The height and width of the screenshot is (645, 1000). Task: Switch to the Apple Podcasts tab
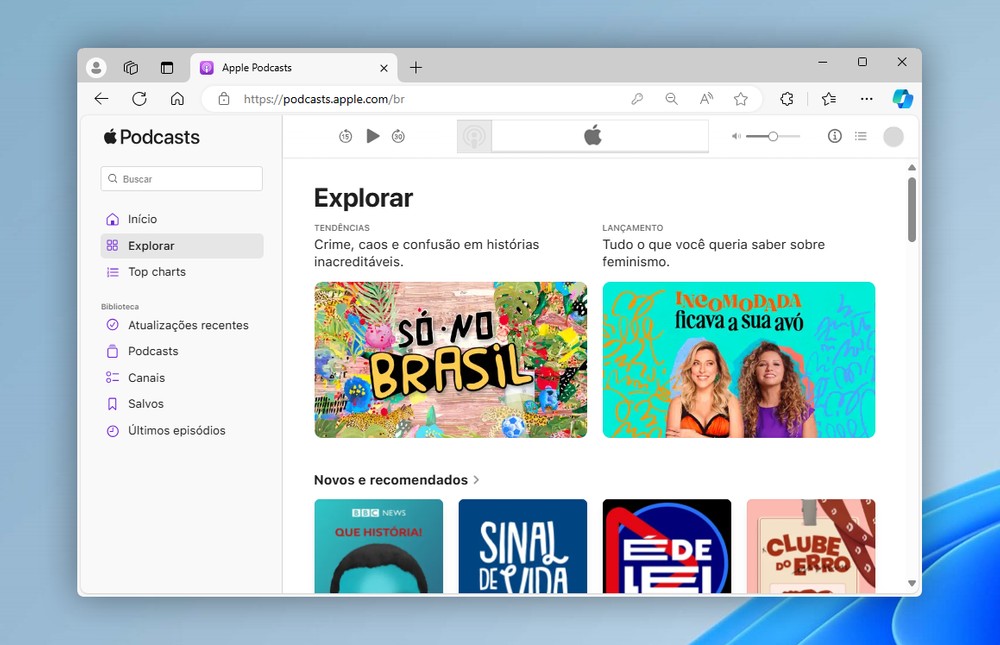293,68
